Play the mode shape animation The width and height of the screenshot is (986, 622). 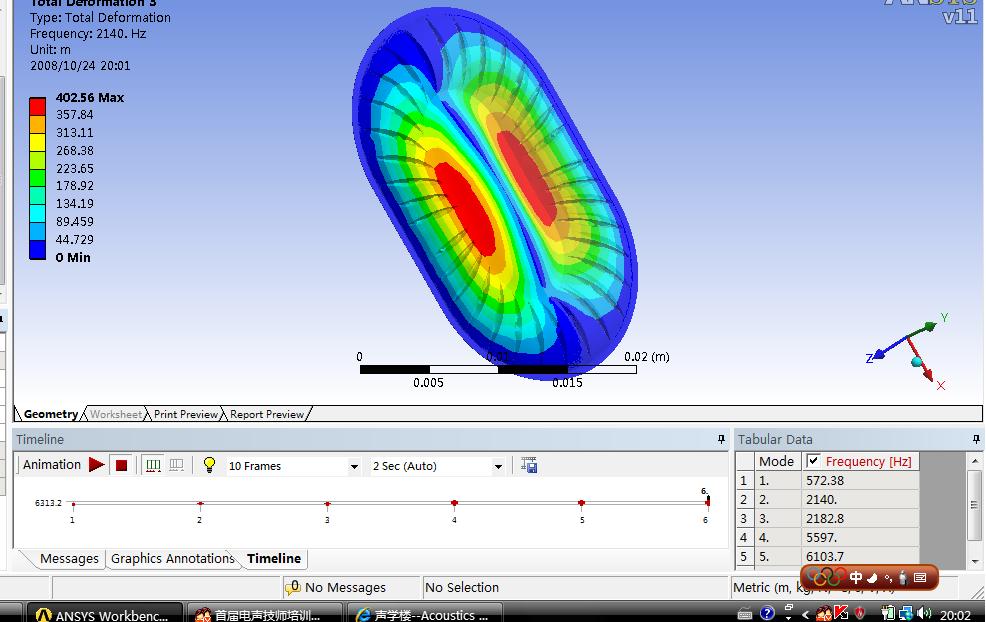[x=96, y=465]
